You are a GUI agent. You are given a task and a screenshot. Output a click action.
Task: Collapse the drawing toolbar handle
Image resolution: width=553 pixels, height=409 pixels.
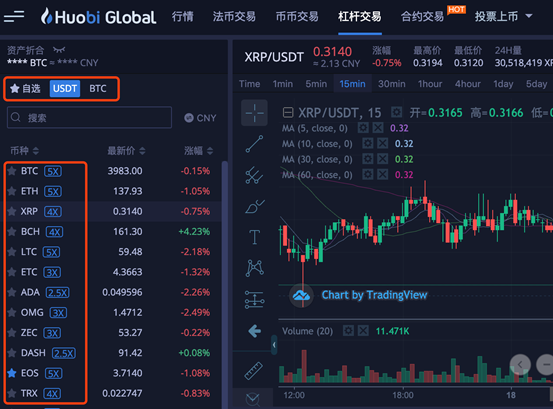click(274, 345)
